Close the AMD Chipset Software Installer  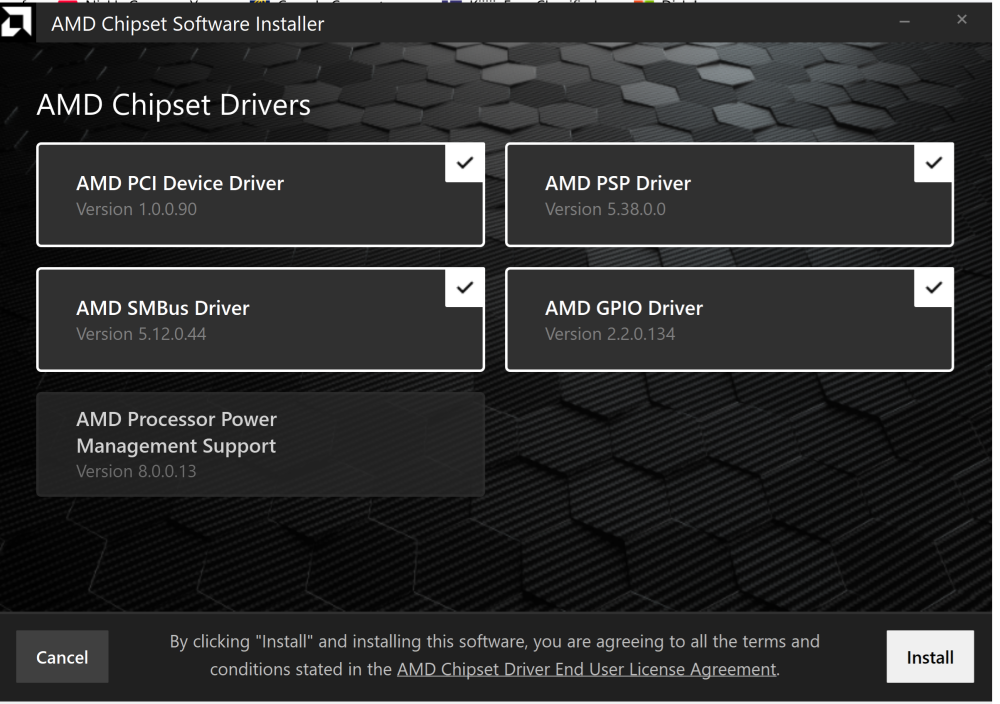coord(962,21)
